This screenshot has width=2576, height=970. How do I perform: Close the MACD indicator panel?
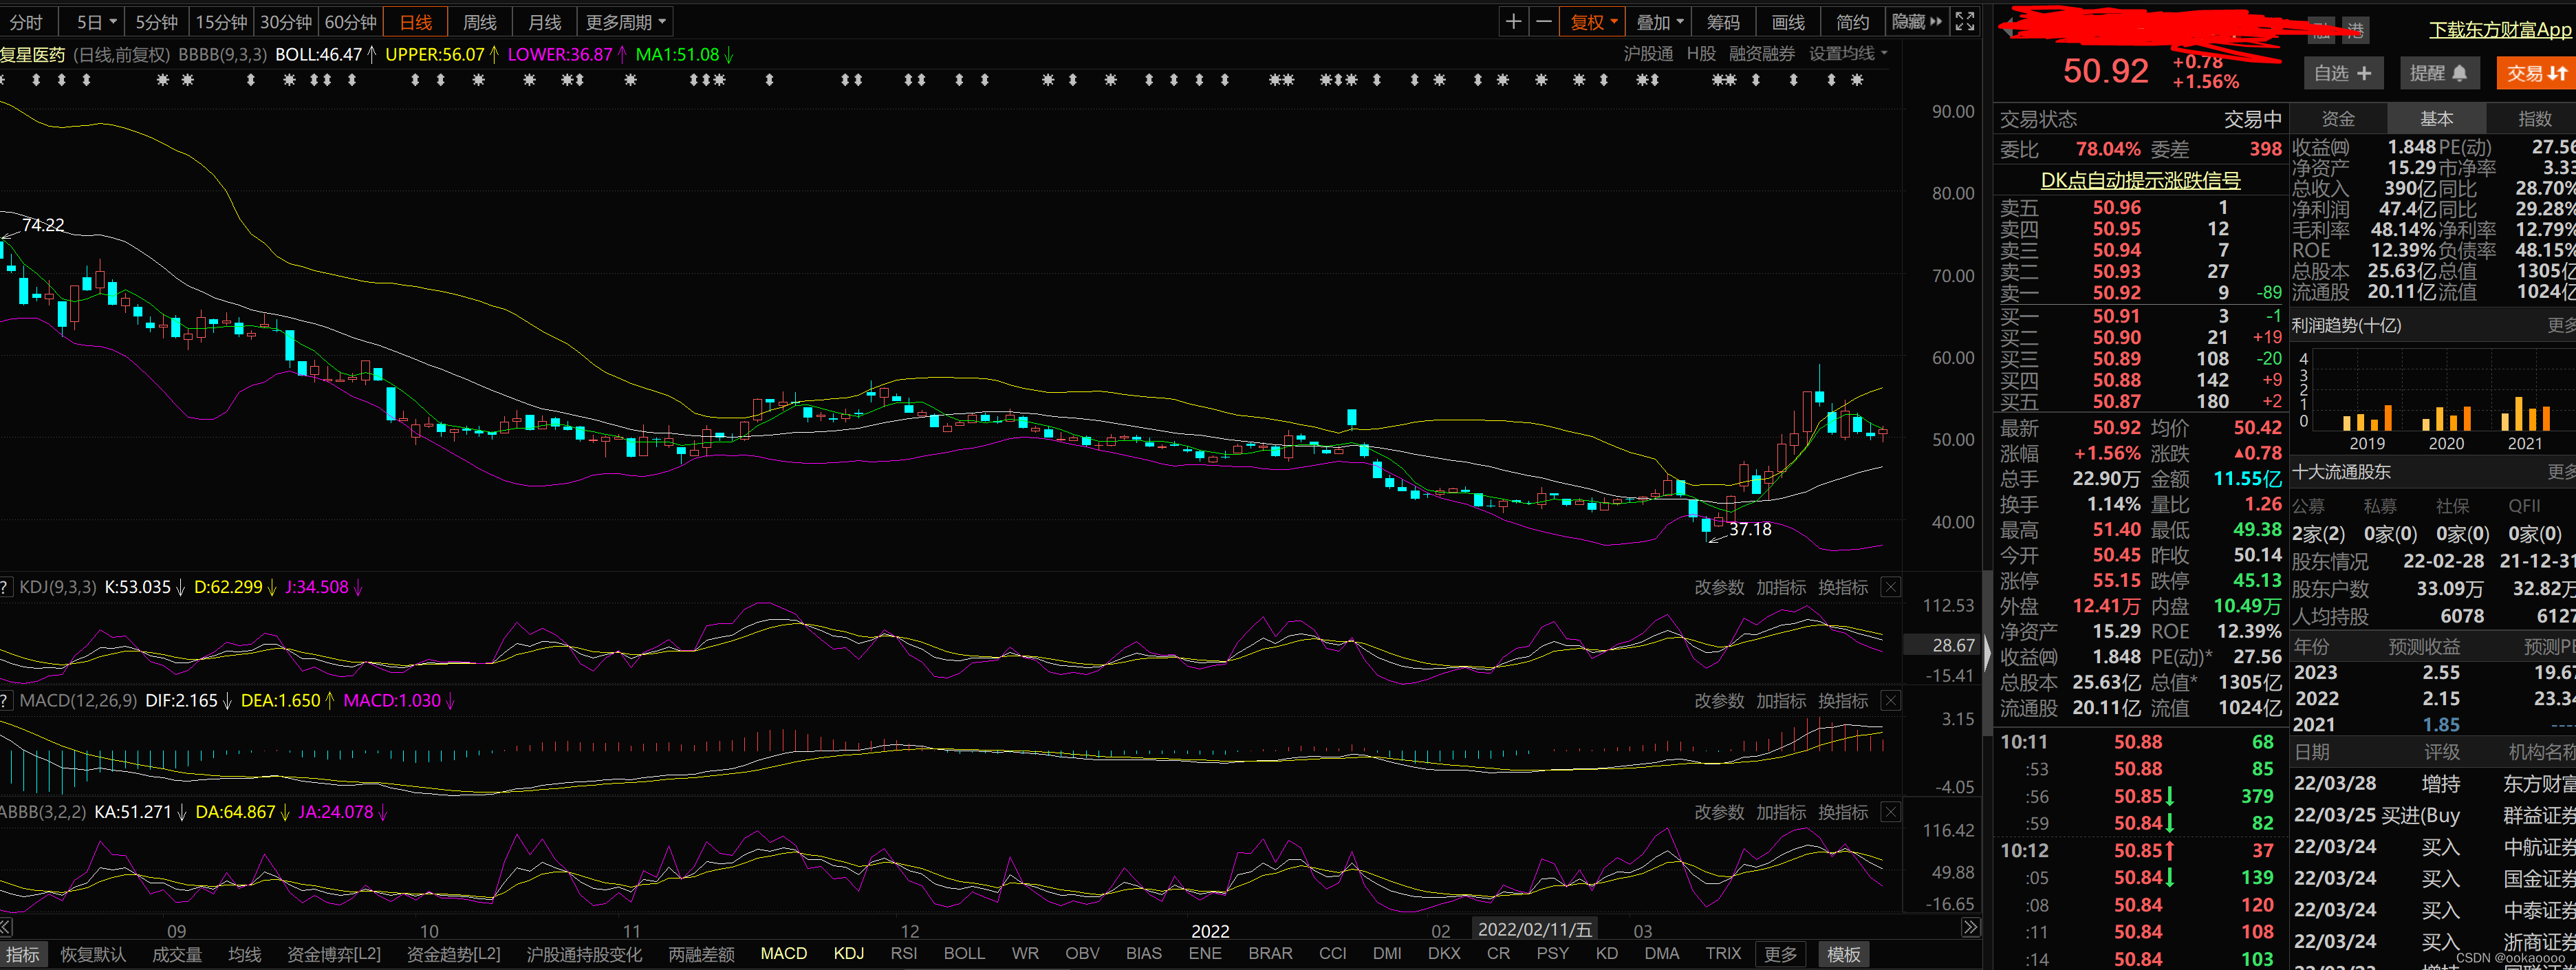[1890, 700]
